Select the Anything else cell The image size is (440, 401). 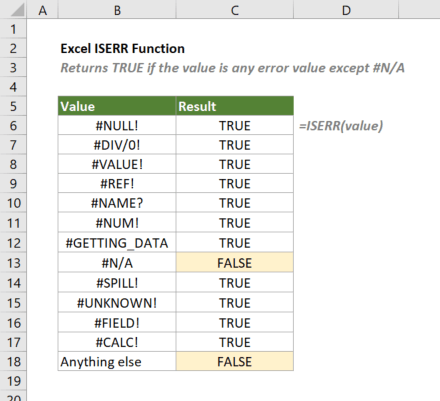click(117, 362)
